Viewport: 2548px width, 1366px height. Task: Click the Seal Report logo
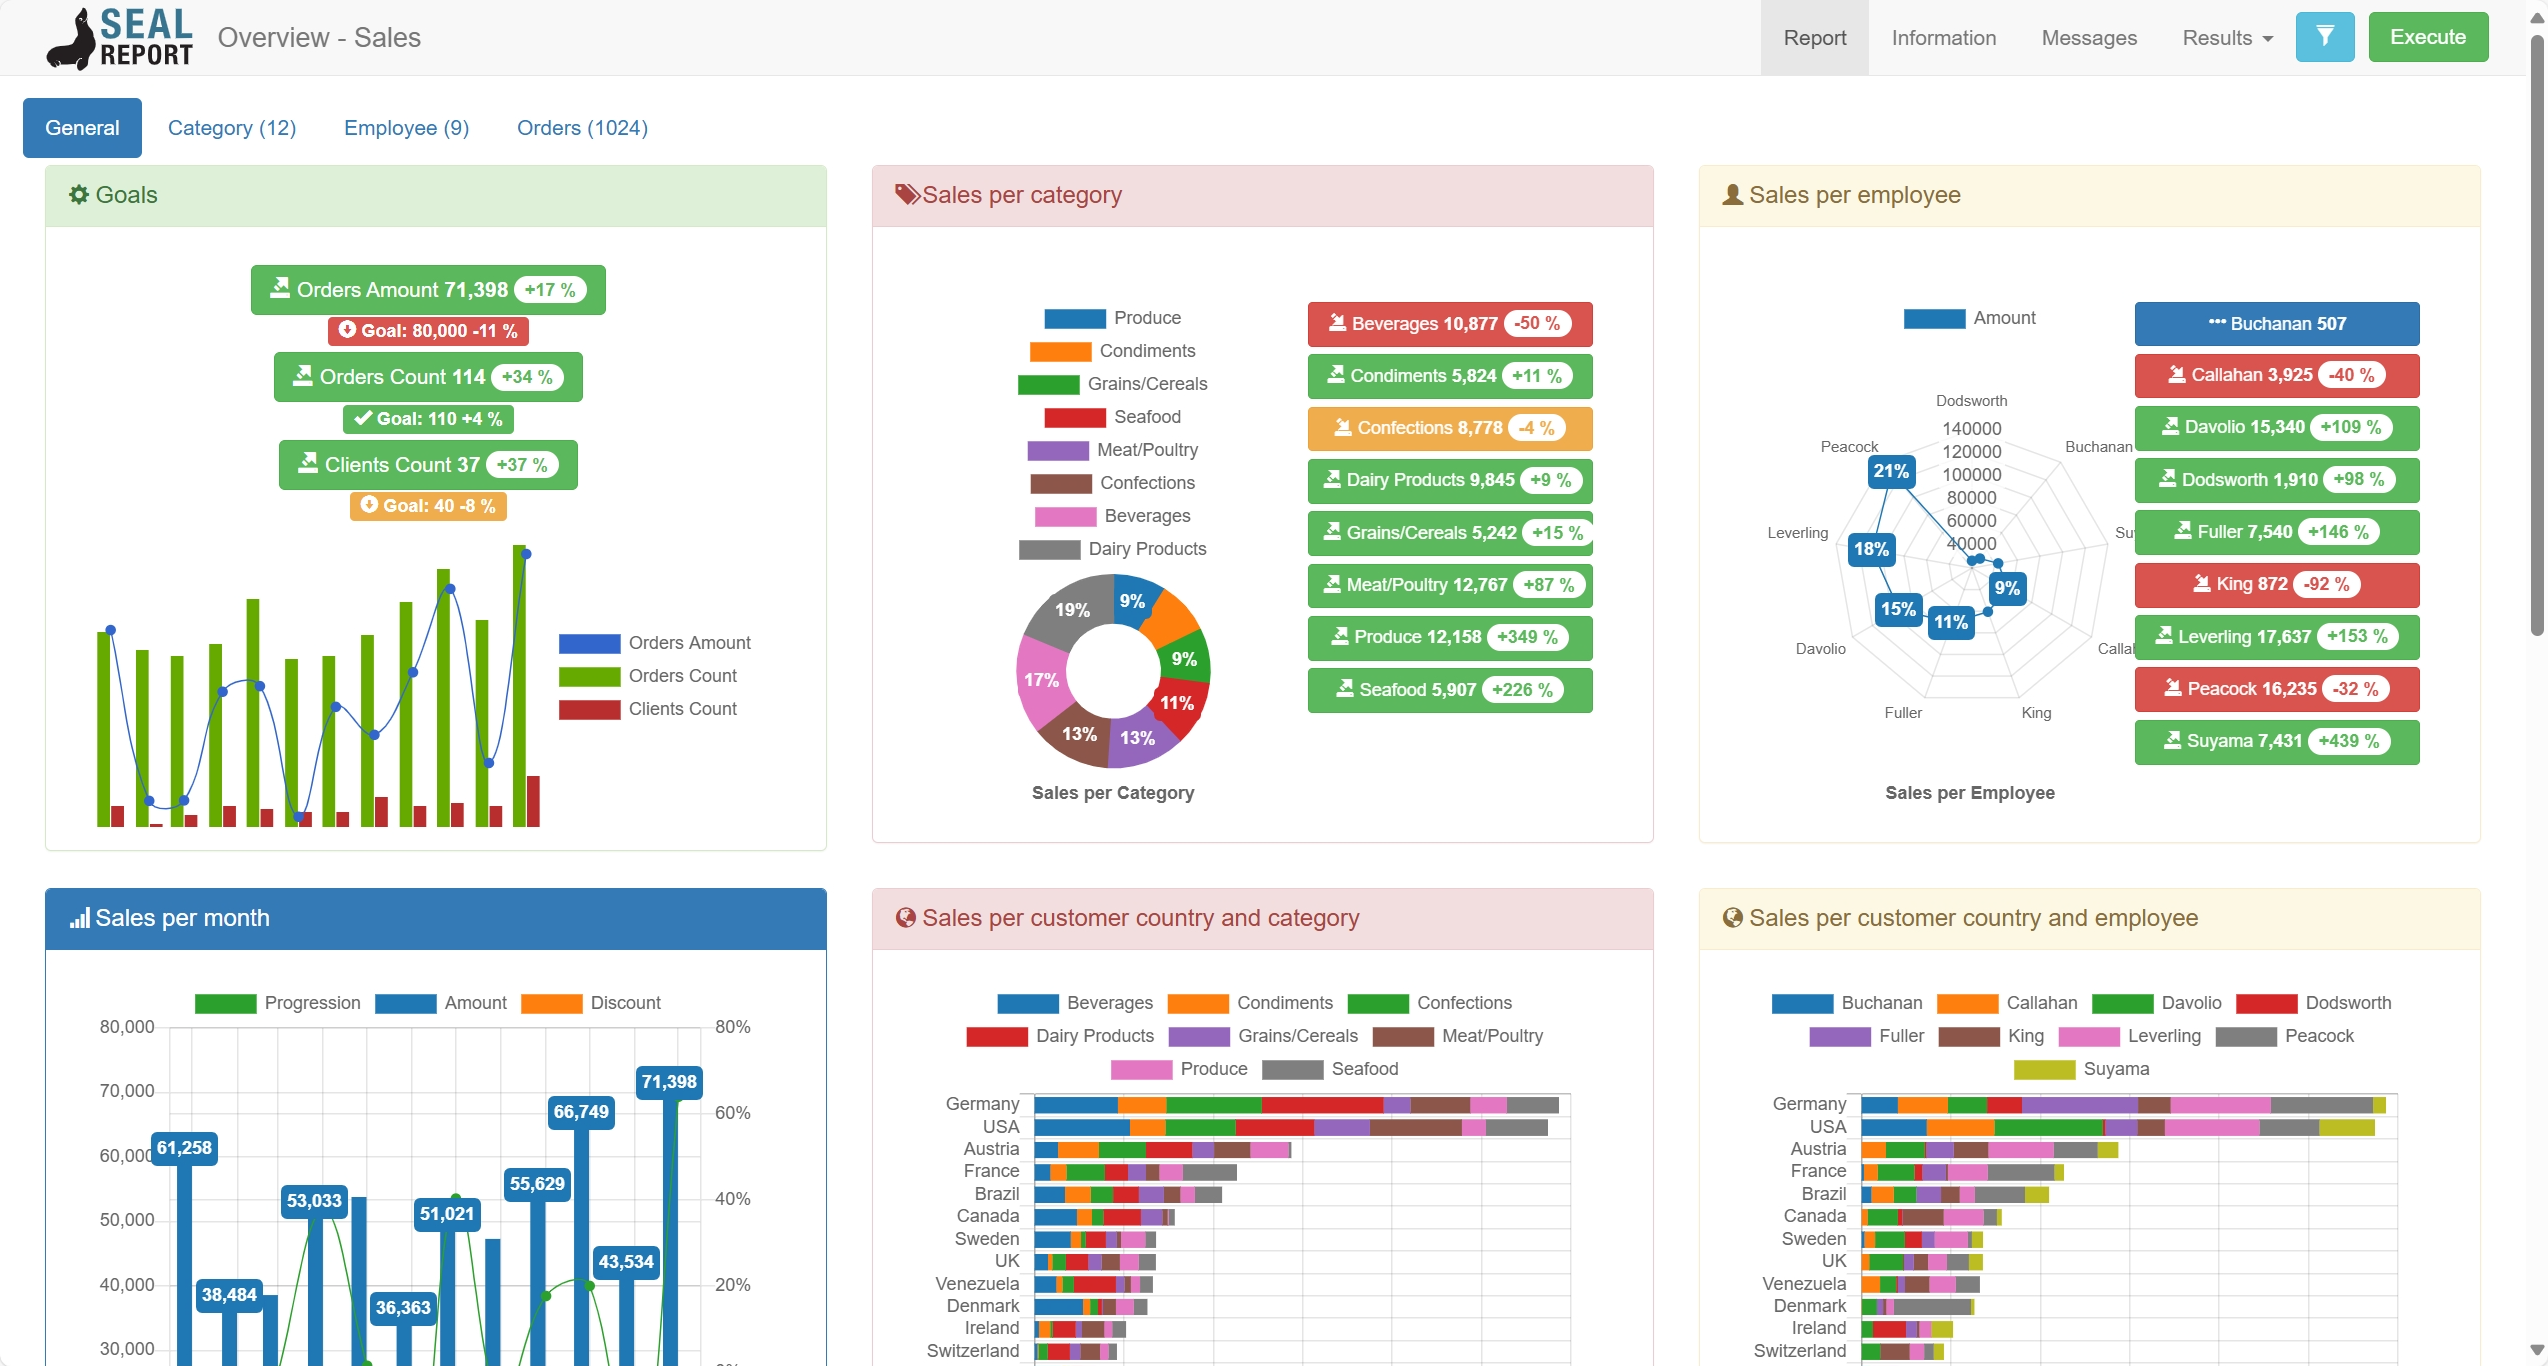(120, 38)
